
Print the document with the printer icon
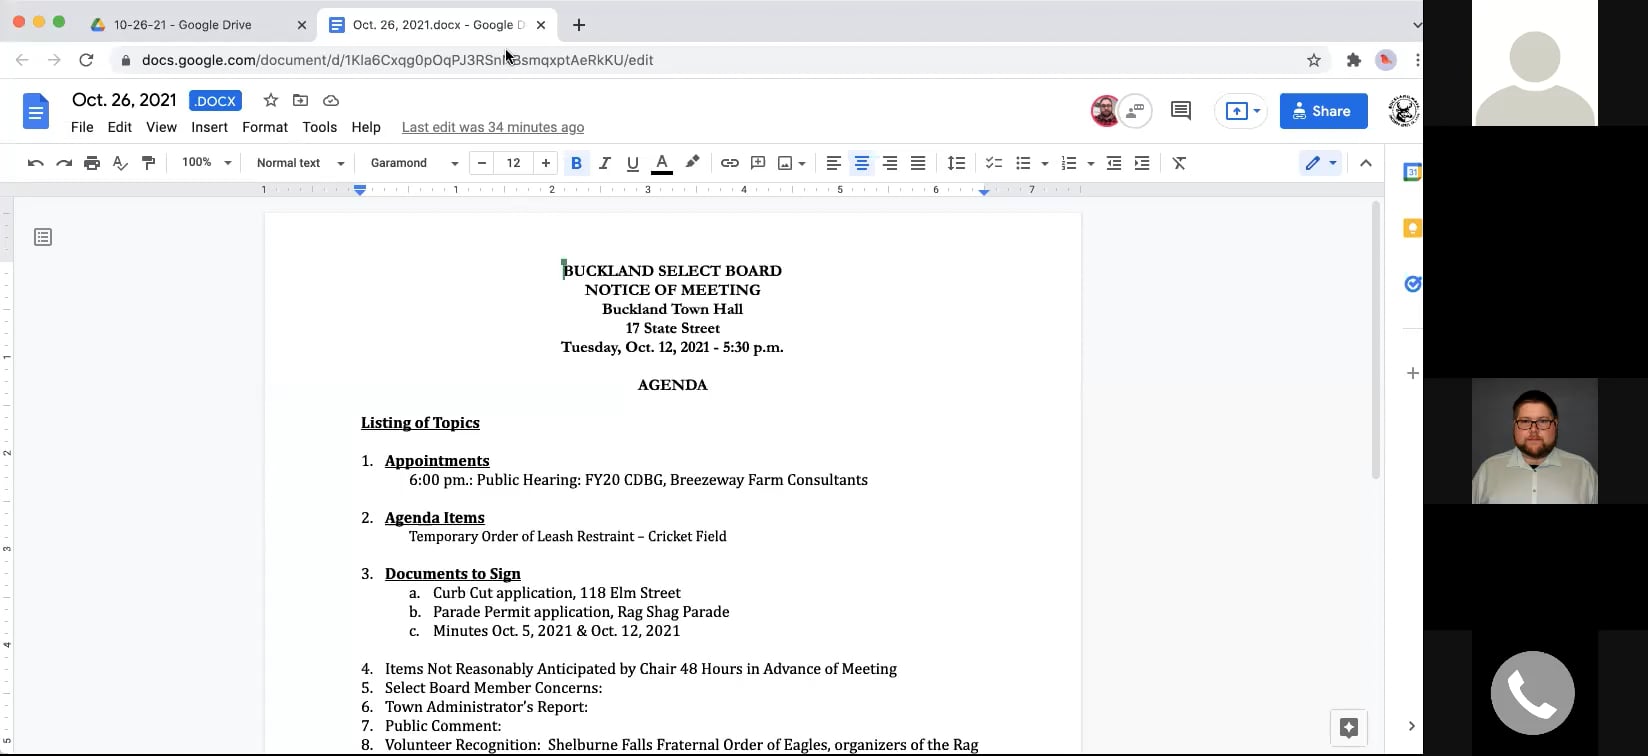(92, 163)
